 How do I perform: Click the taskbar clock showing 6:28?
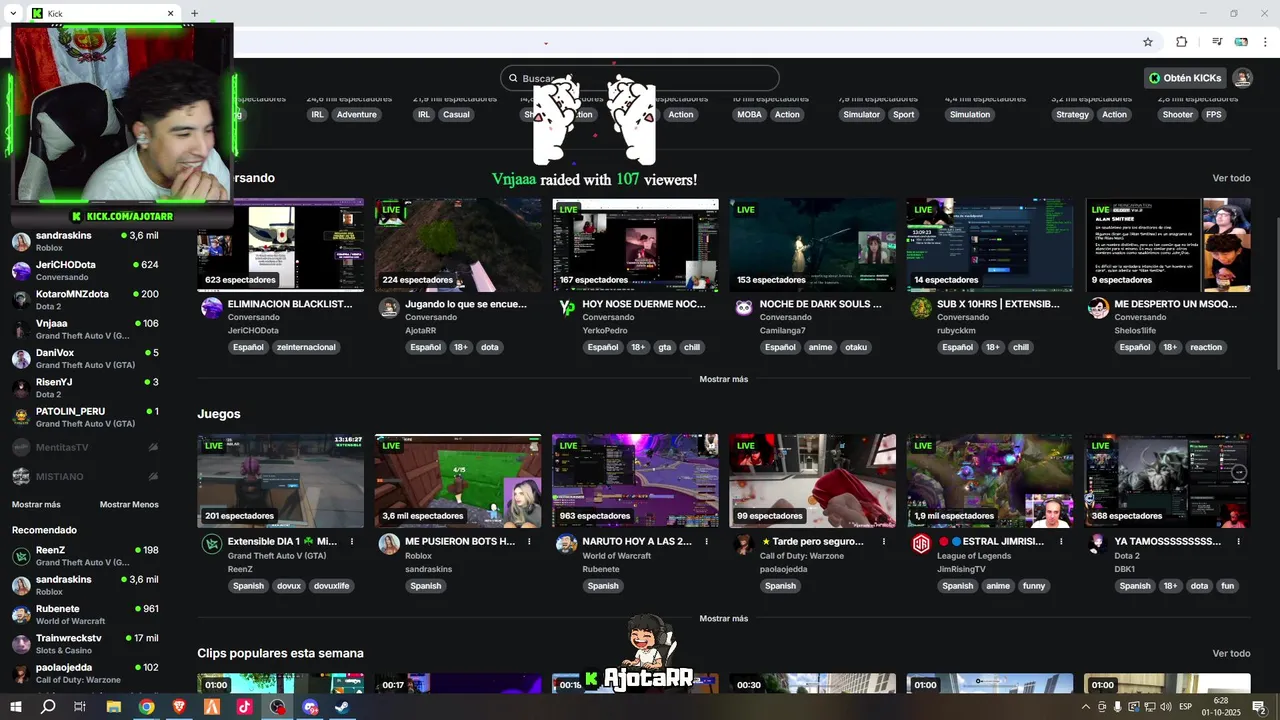tap(1221, 707)
